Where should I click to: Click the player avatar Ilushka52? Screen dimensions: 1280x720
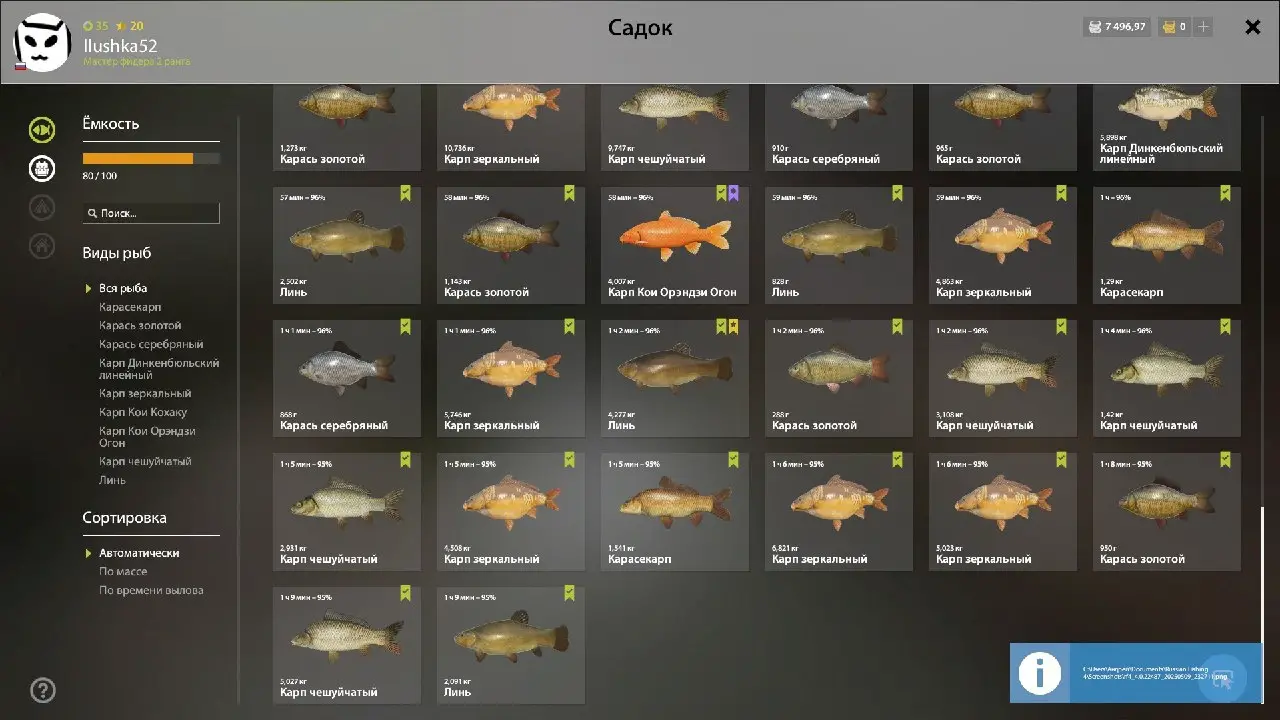(42, 43)
